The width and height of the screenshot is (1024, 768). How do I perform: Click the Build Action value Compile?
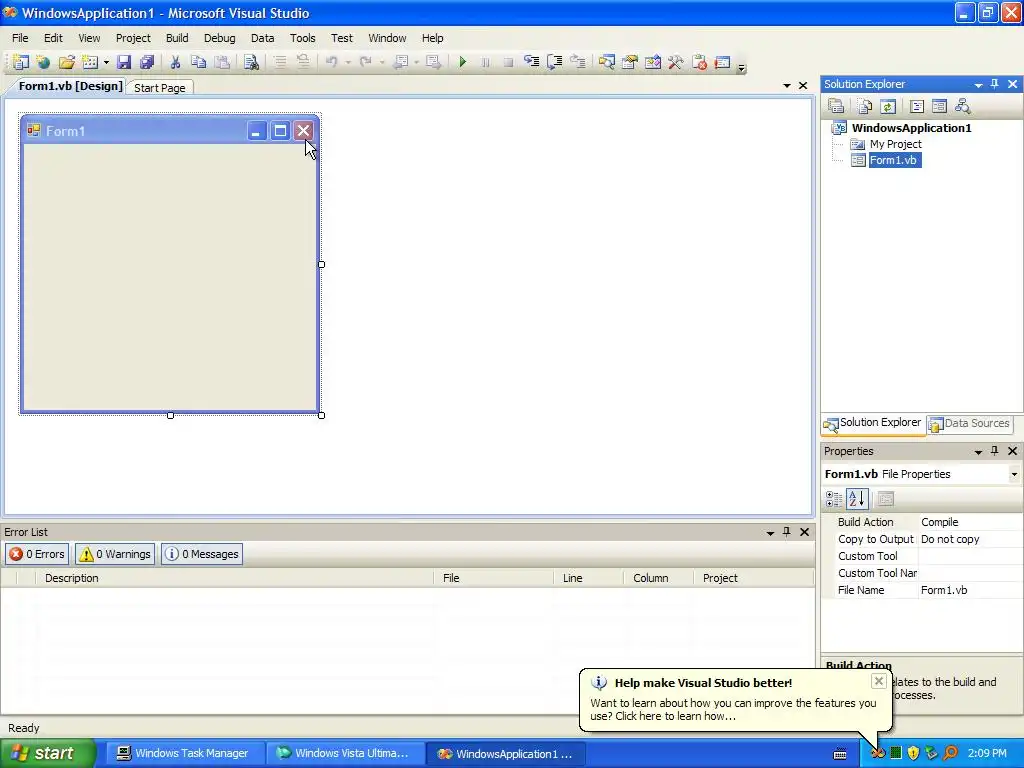click(x=939, y=522)
